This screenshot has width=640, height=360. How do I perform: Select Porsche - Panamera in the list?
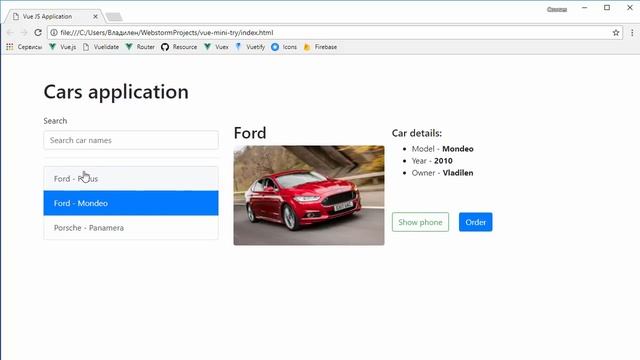[131, 228]
